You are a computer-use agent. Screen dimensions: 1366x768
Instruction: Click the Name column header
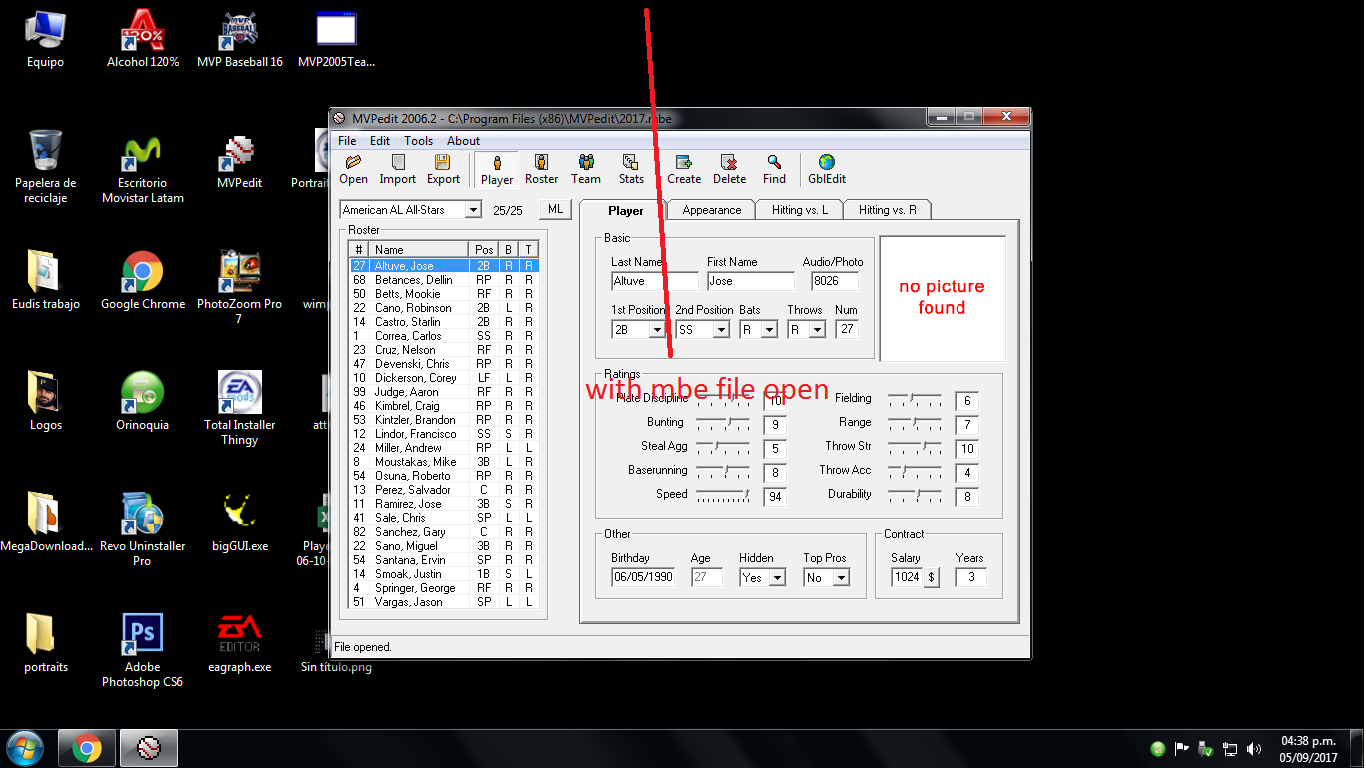[x=419, y=249]
